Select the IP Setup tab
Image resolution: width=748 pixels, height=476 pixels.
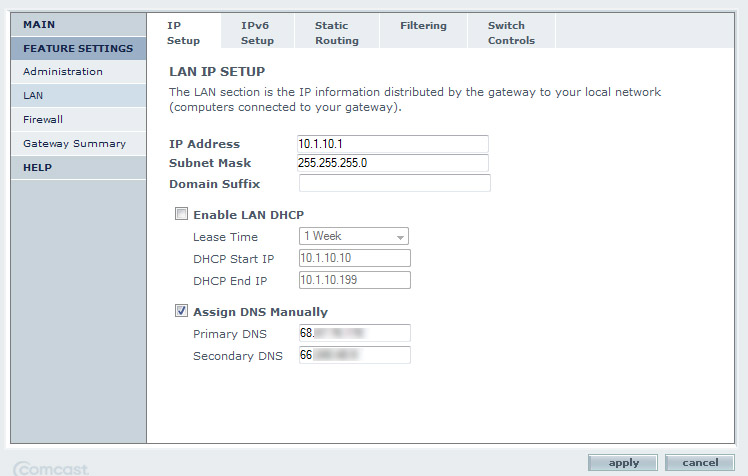click(x=184, y=32)
